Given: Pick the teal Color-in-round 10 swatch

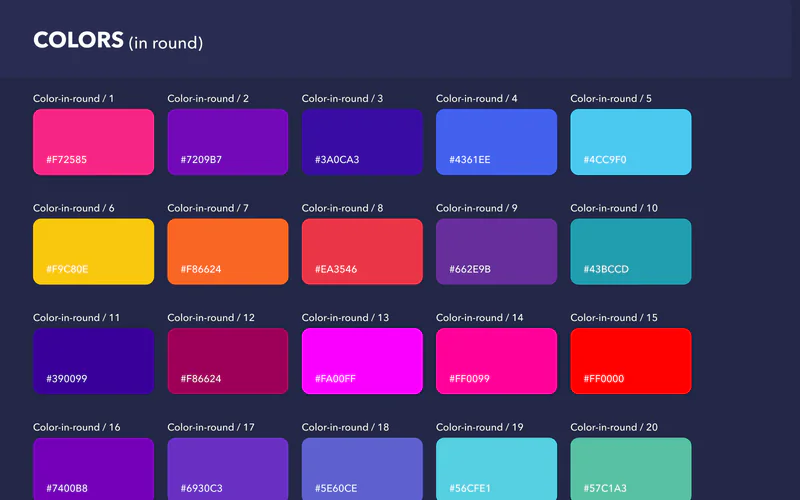Looking at the screenshot, I should pyautogui.click(x=631, y=252).
